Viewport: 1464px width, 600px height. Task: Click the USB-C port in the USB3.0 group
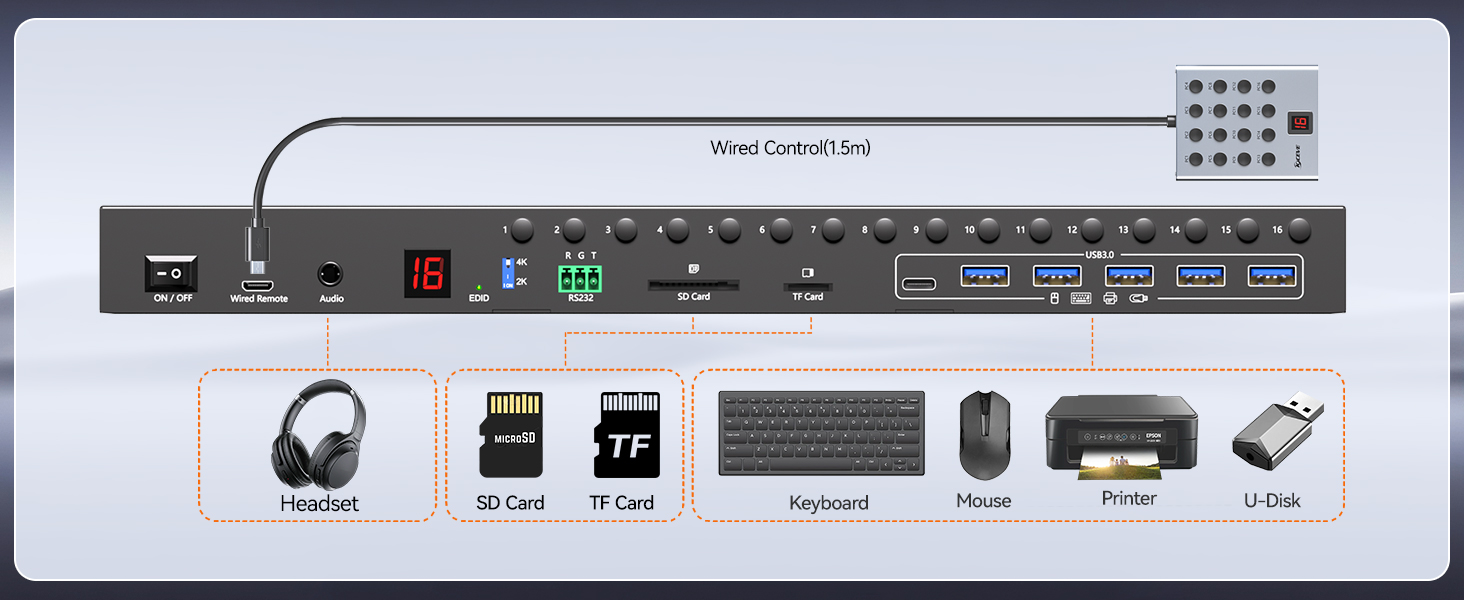coord(919,284)
